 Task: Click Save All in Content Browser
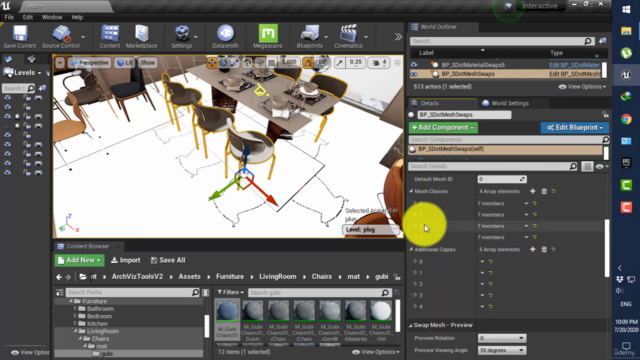[168, 260]
